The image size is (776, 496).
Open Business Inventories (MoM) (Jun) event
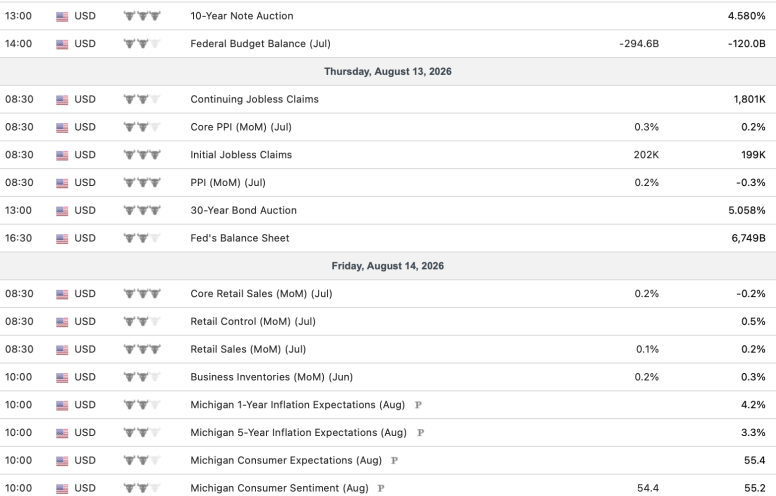coord(272,377)
